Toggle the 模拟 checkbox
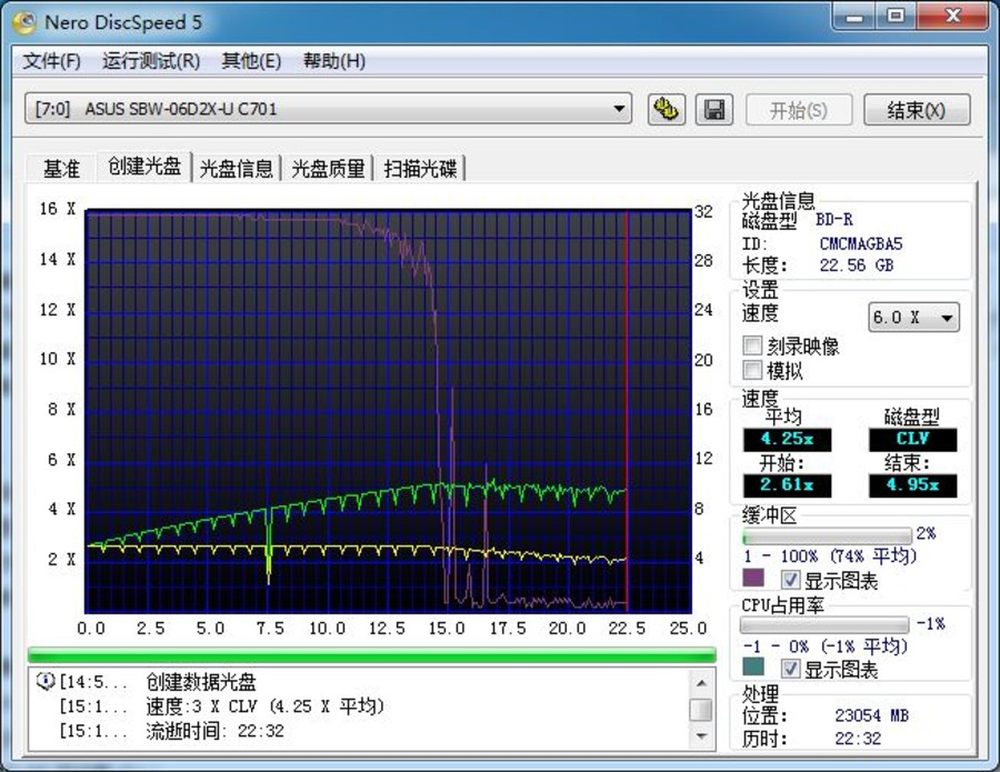Screen dimensions: 1000x772 coord(753,370)
